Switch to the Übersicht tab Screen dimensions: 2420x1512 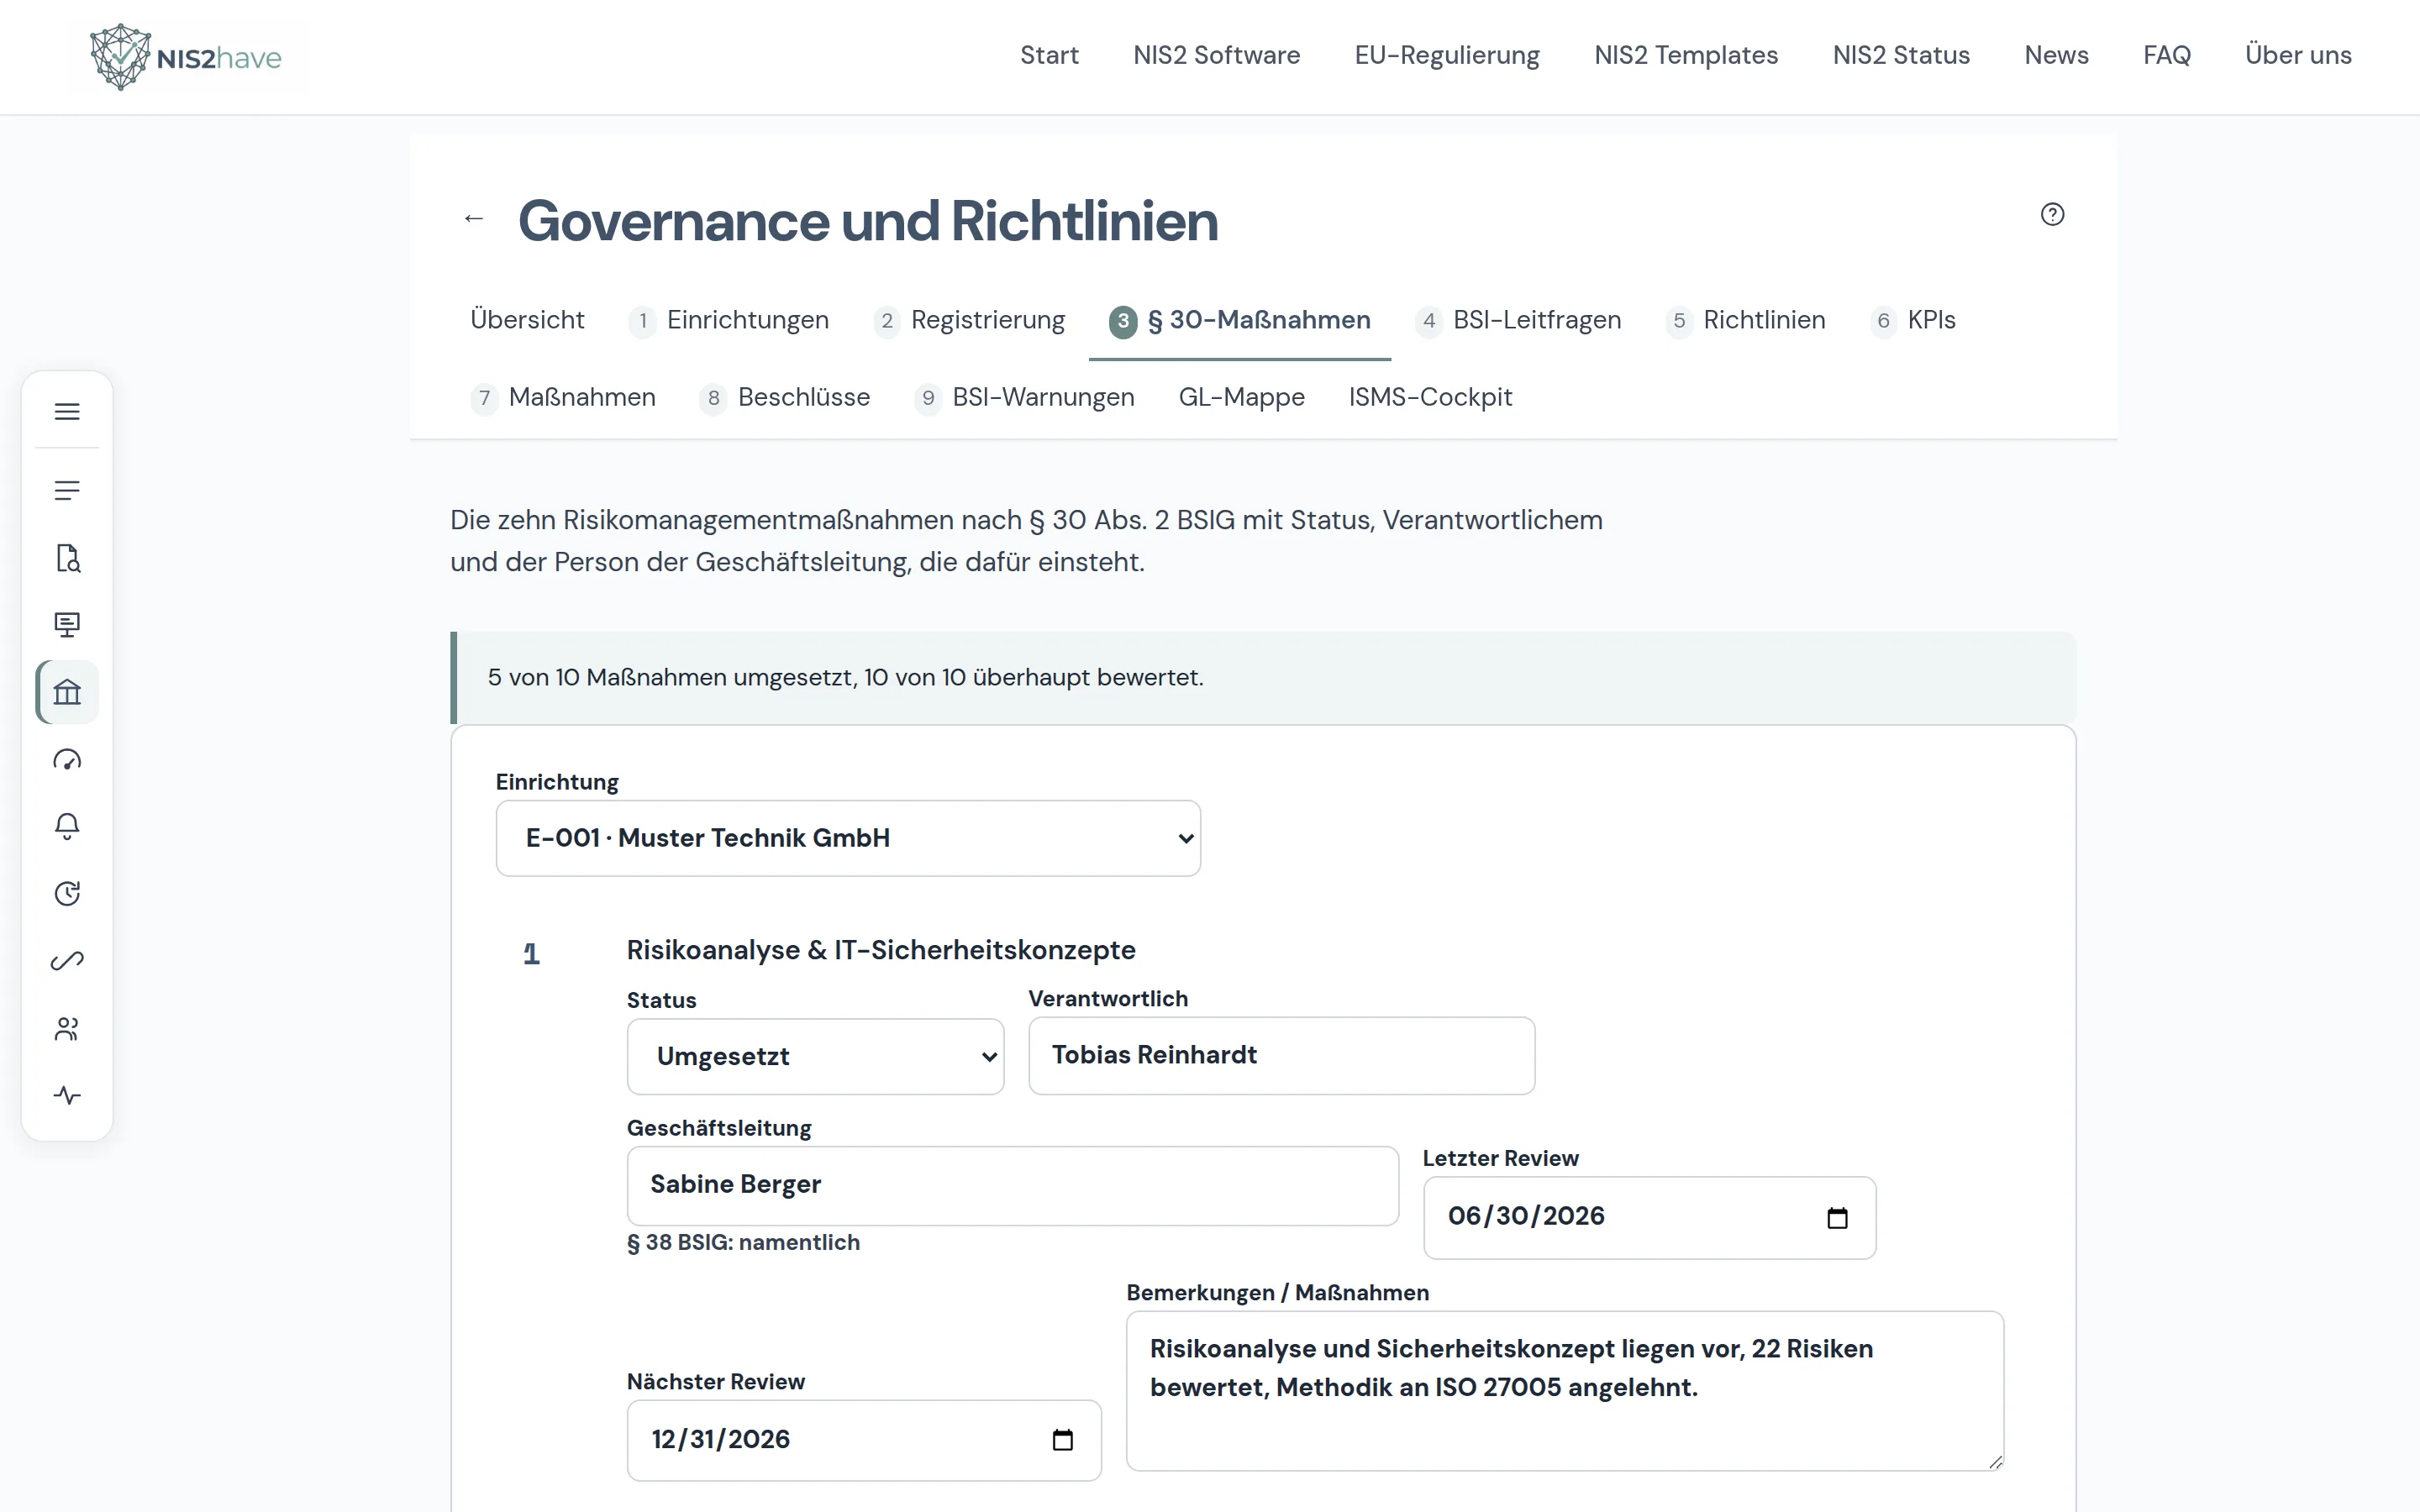pos(527,320)
